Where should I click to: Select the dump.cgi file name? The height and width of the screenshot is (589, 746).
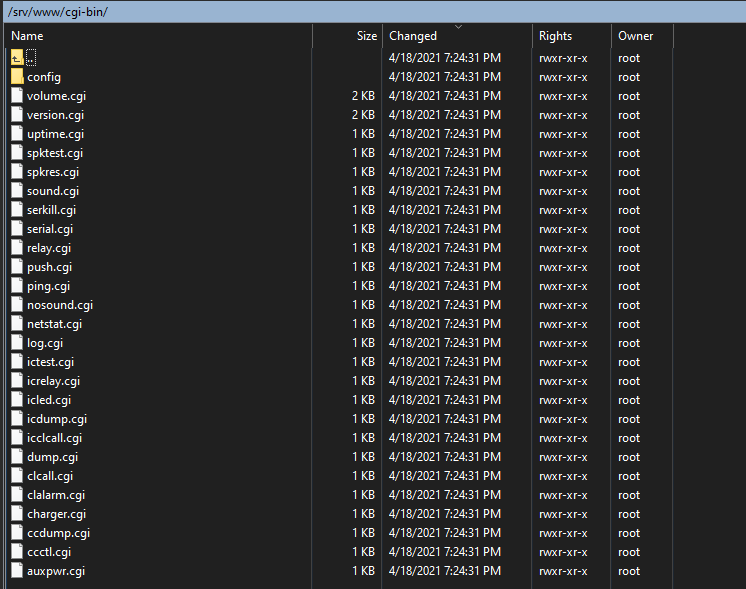click(52, 458)
